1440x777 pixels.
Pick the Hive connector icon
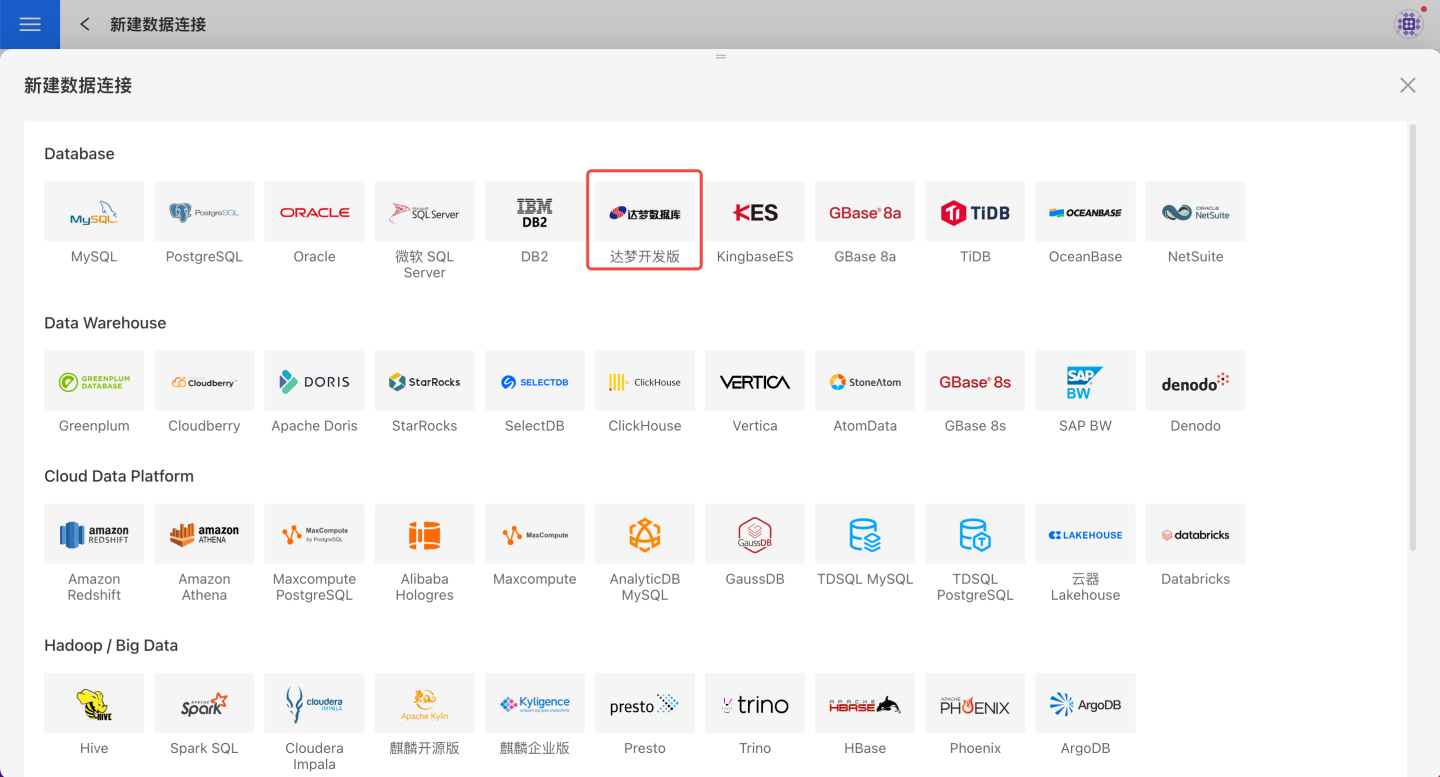pyautogui.click(x=94, y=704)
